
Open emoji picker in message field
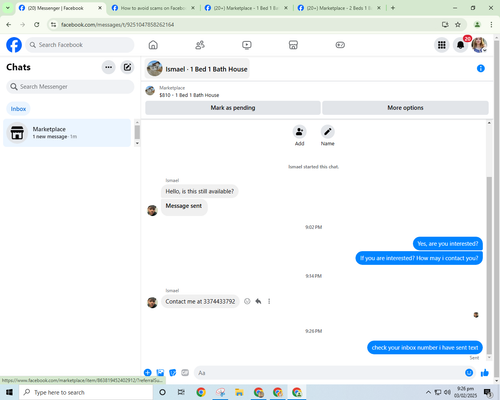[469, 373]
